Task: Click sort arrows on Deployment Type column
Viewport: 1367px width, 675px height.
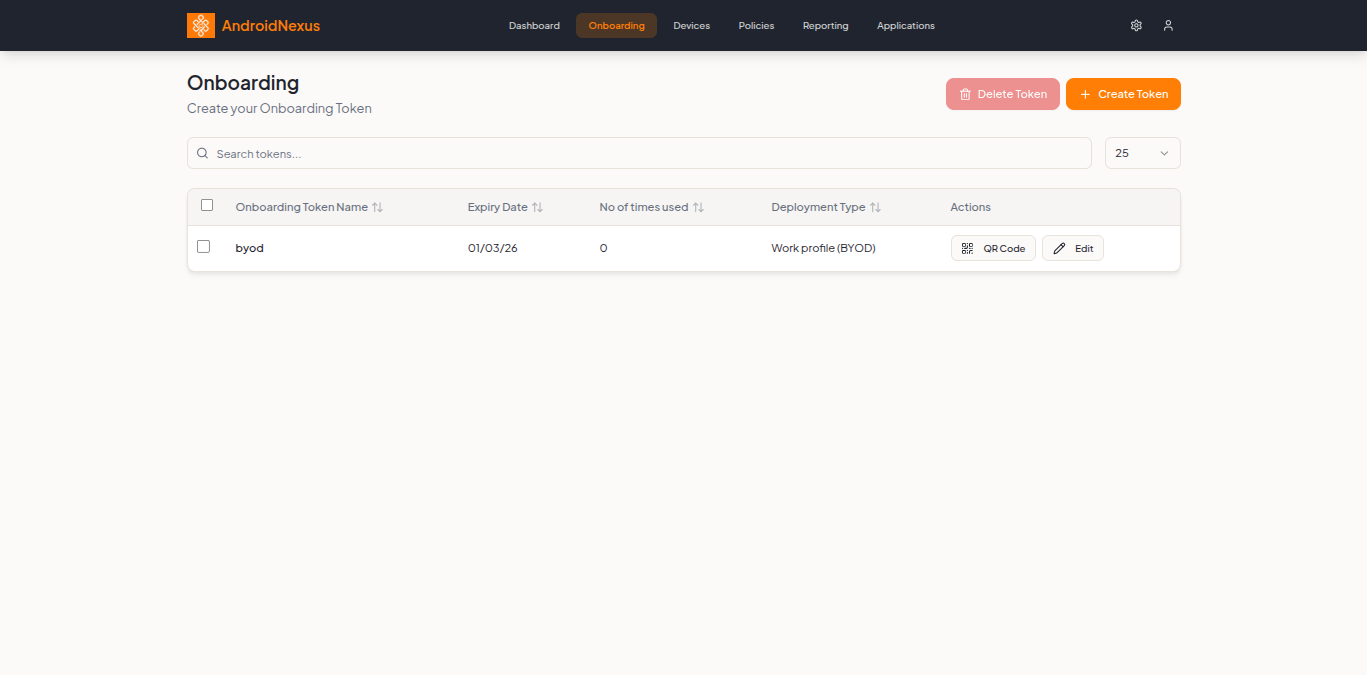Action: 877,206
